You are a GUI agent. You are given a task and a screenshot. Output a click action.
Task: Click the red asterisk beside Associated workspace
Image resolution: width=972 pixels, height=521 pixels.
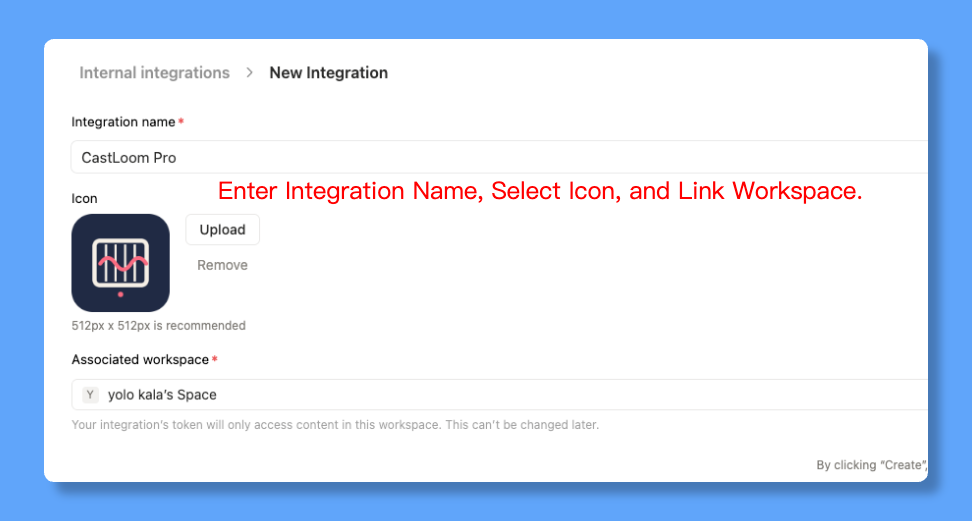(x=215, y=360)
